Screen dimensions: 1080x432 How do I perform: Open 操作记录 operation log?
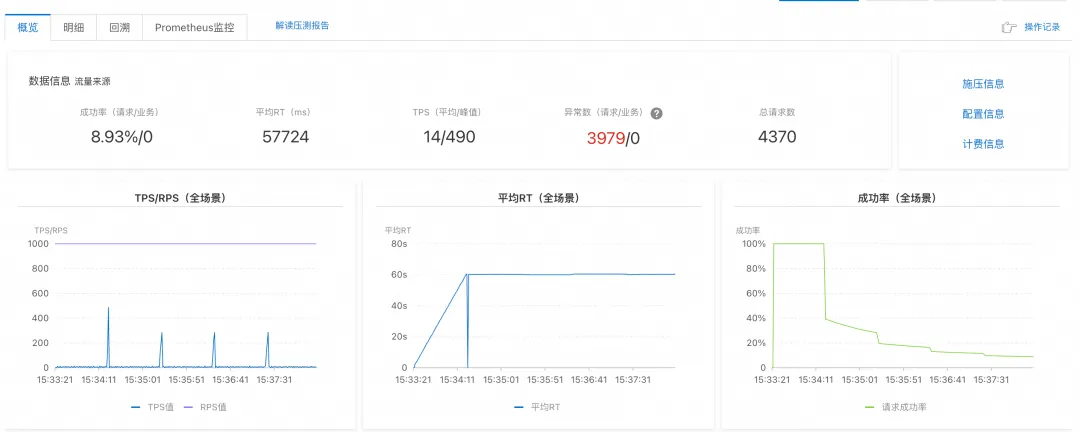(x=1042, y=28)
